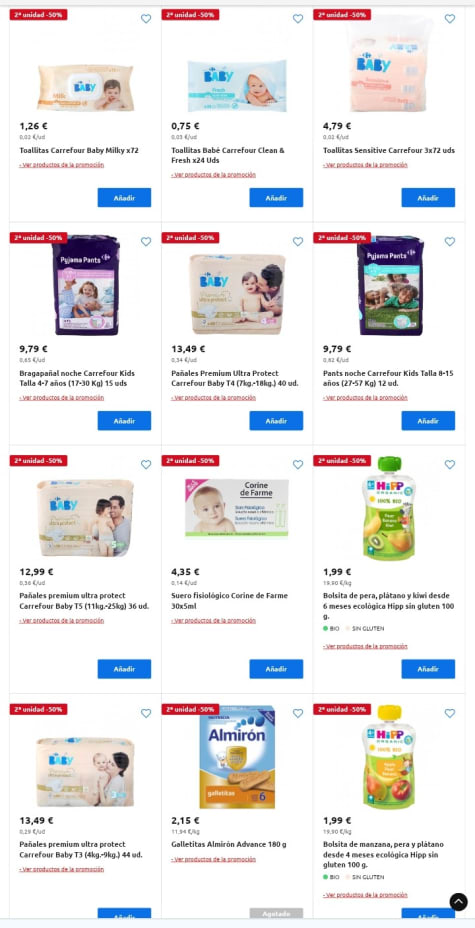The width and height of the screenshot is (475, 928).
Task: Favorite the Suero fisiológico Corine de Farme
Action: tap(298, 465)
